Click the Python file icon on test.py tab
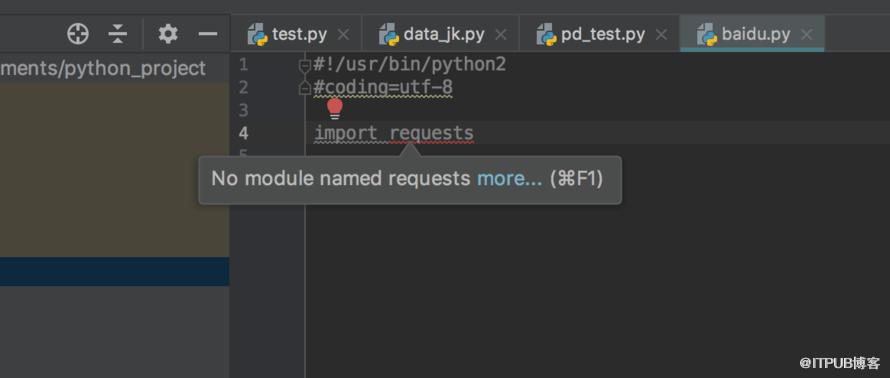This screenshot has height=378, width=890. [258, 35]
